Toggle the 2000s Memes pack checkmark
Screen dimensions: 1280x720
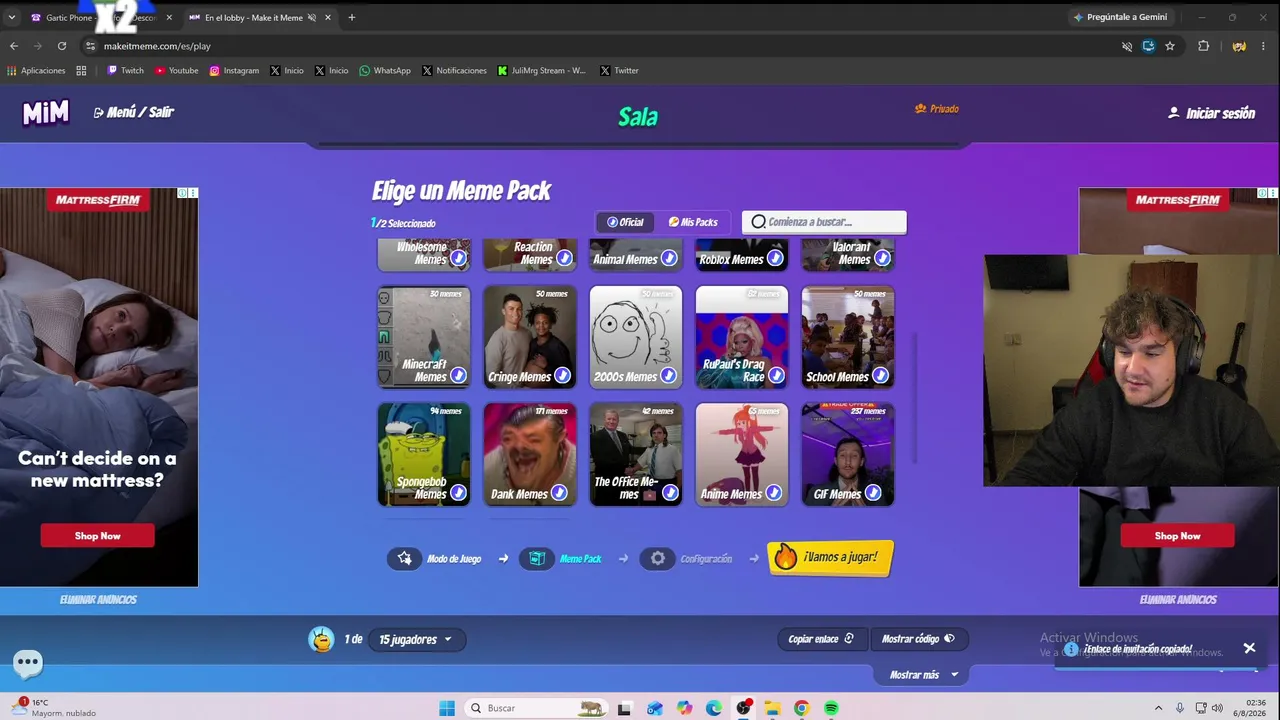pos(669,375)
